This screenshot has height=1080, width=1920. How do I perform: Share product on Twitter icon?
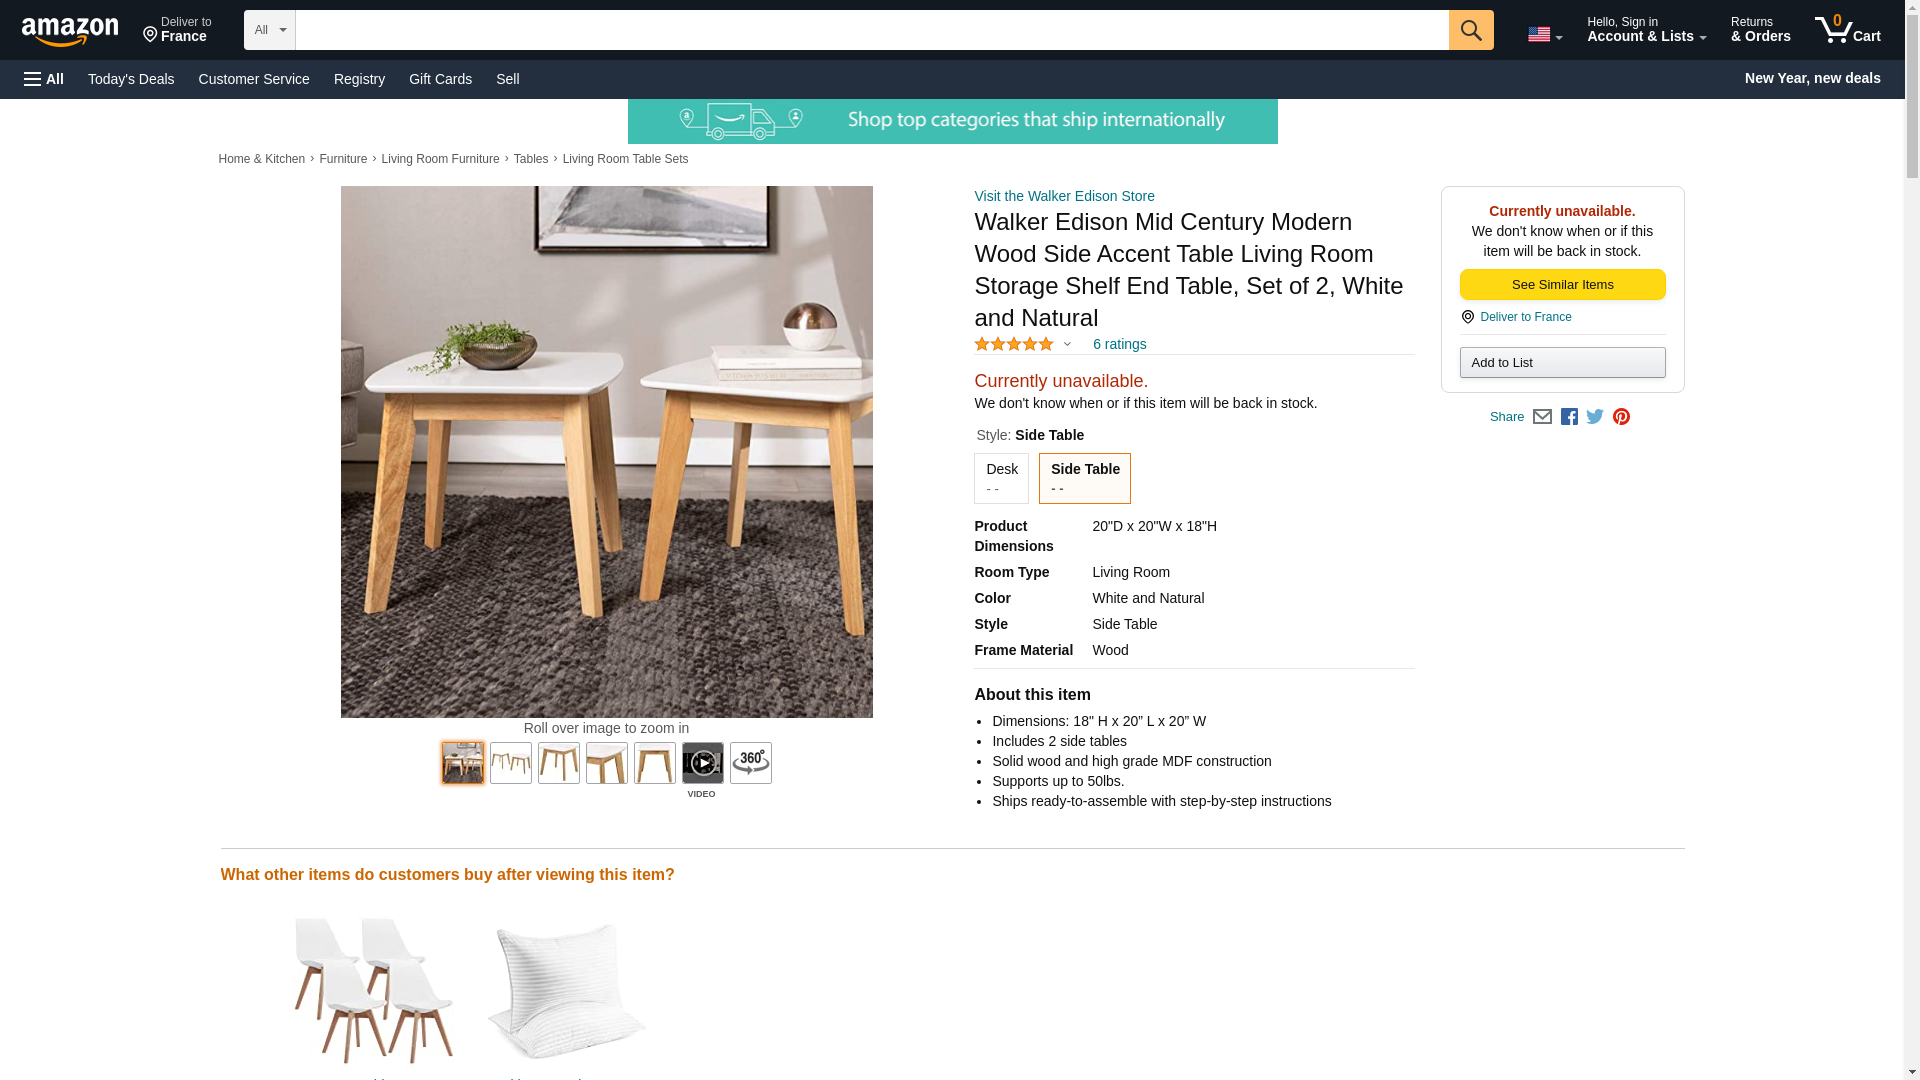tap(1595, 417)
